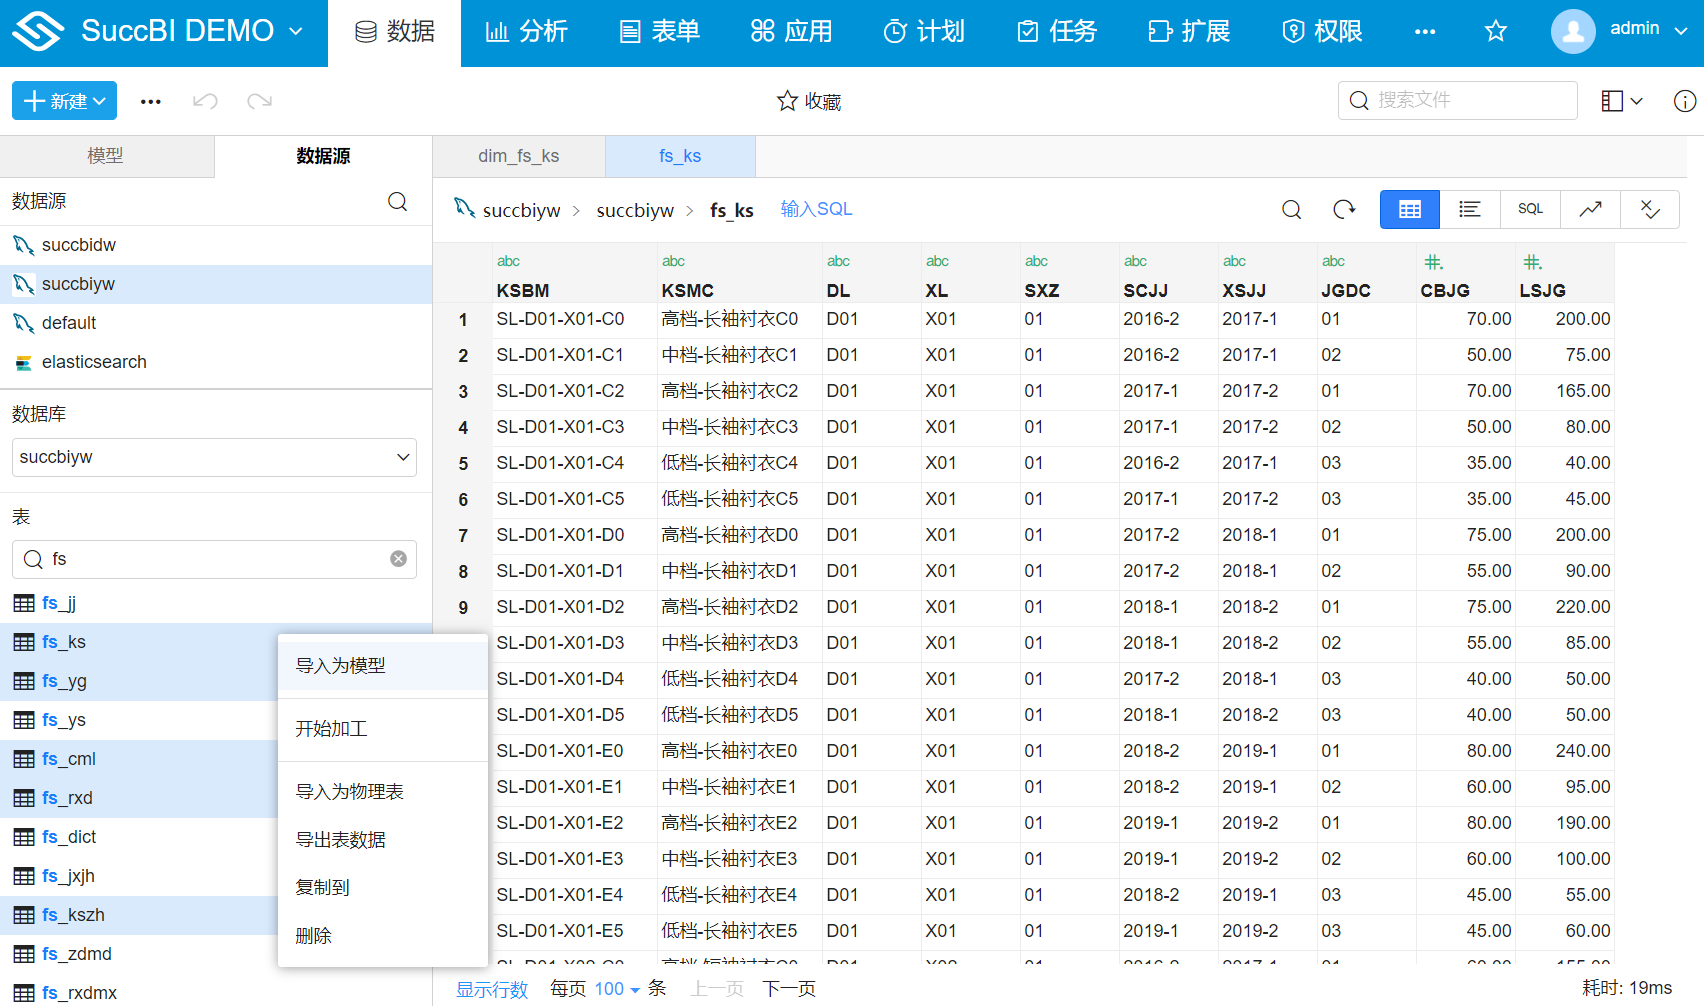Switch to the list view of fs_ks

pyautogui.click(x=1469, y=209)
